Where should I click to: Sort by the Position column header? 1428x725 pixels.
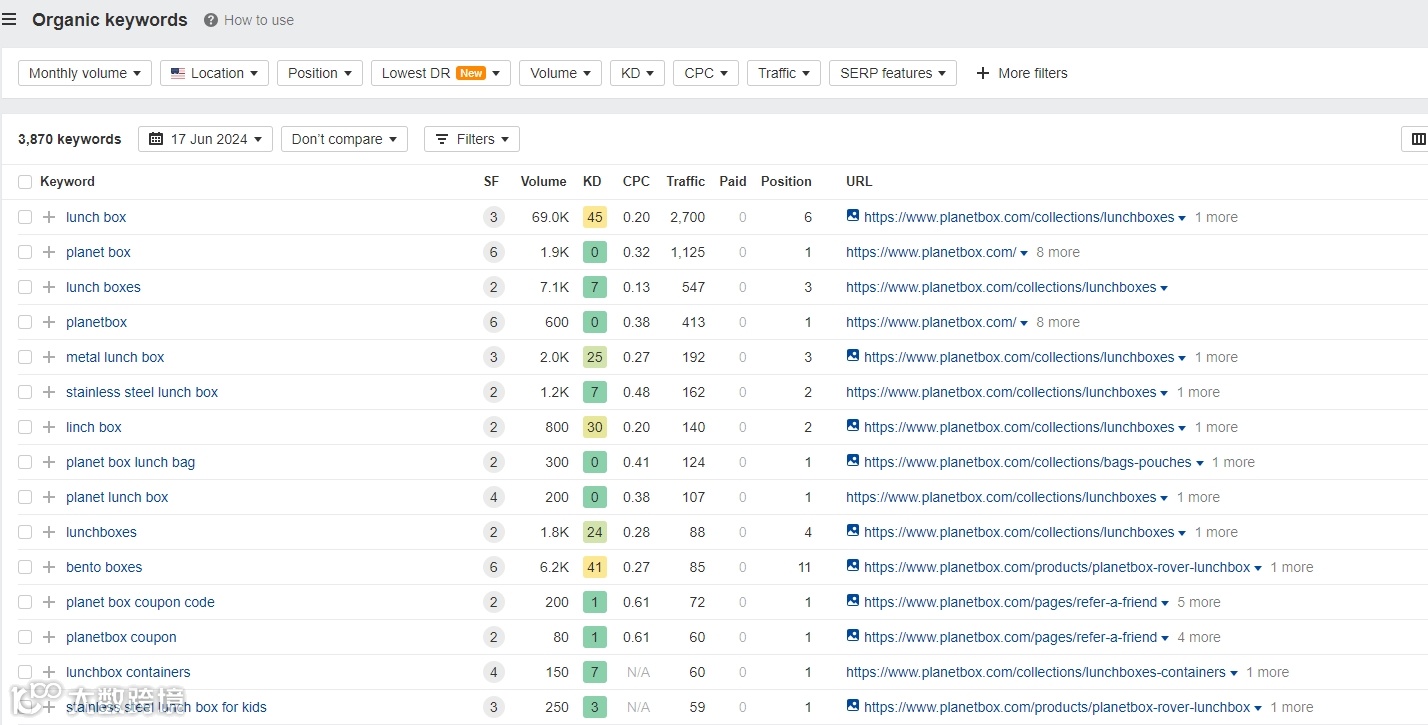coord(786,182)
